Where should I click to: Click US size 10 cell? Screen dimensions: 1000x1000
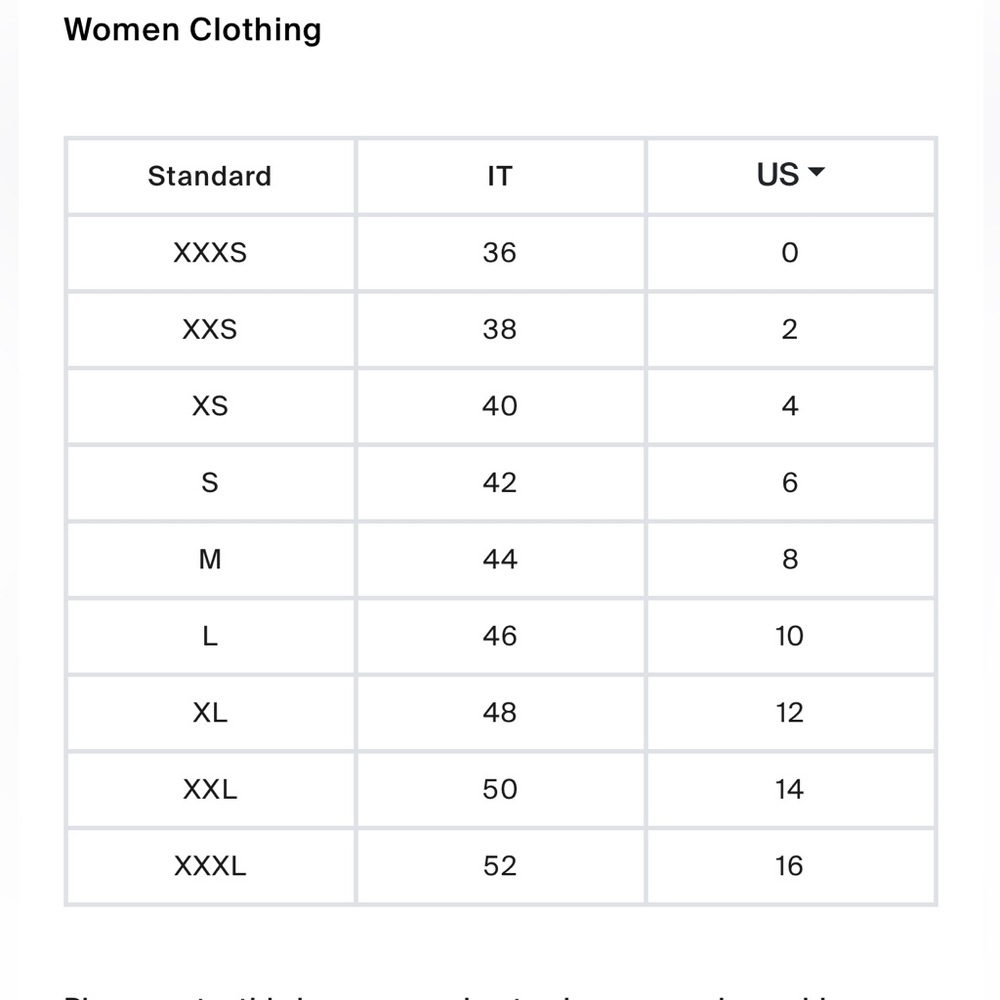pos(791,636)
